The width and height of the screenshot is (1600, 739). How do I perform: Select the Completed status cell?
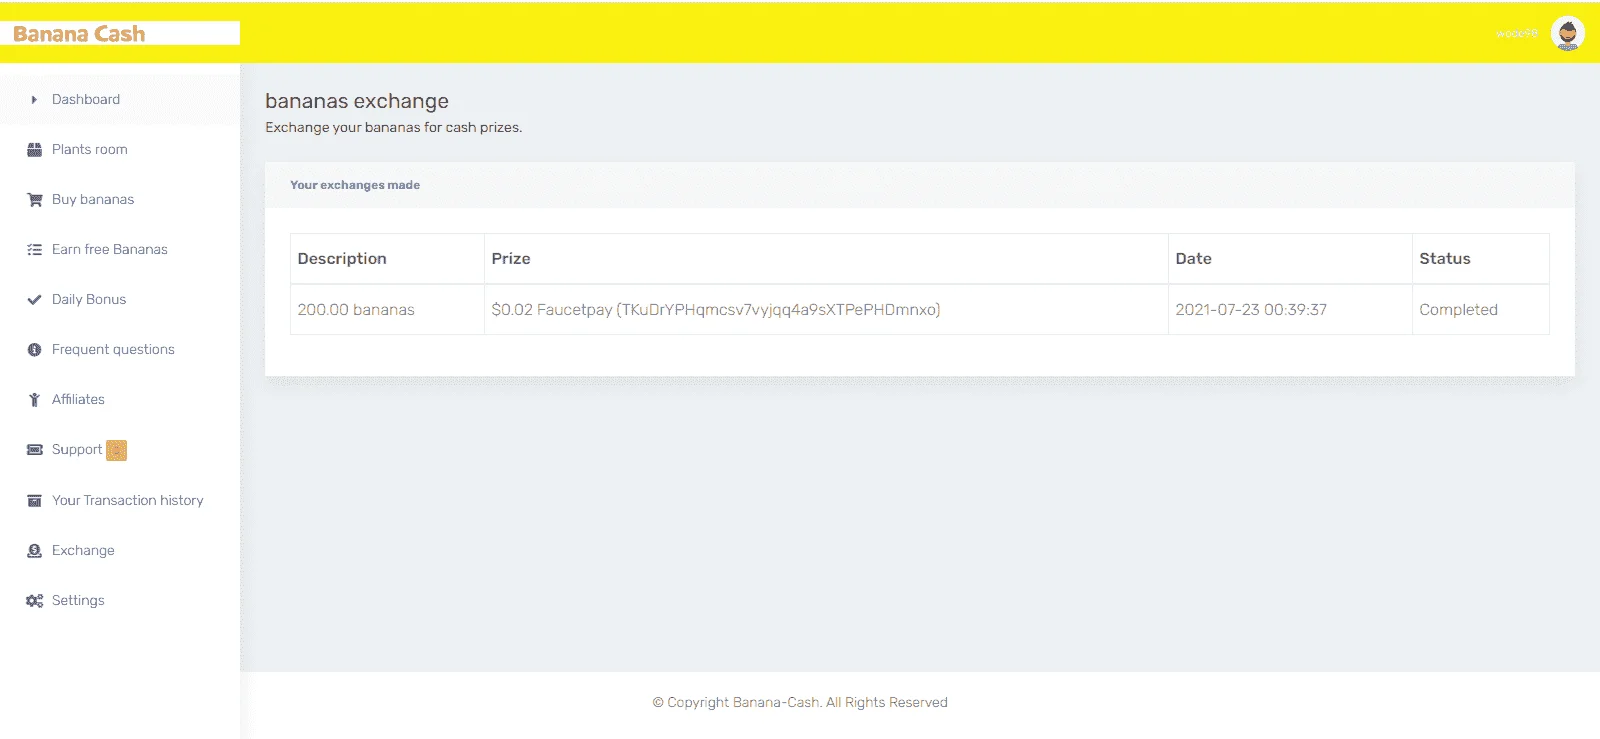[1481, 310]
